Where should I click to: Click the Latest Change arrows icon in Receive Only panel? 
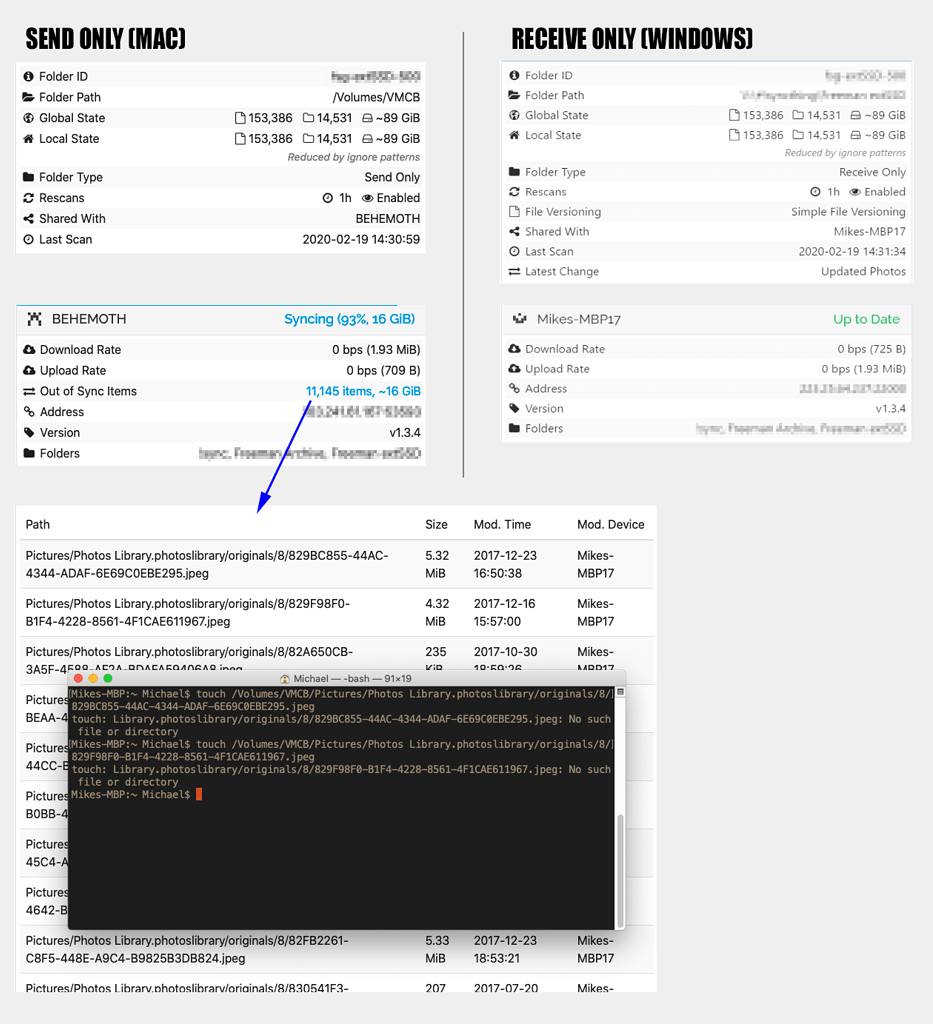point(514,272)
